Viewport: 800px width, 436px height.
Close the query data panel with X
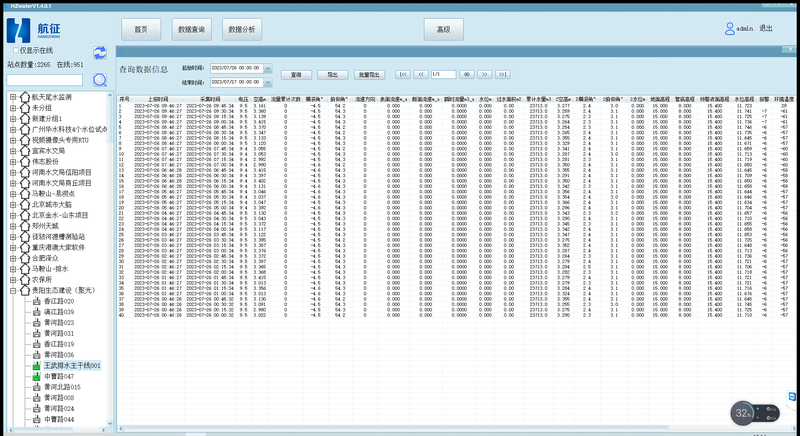(790, 49)
